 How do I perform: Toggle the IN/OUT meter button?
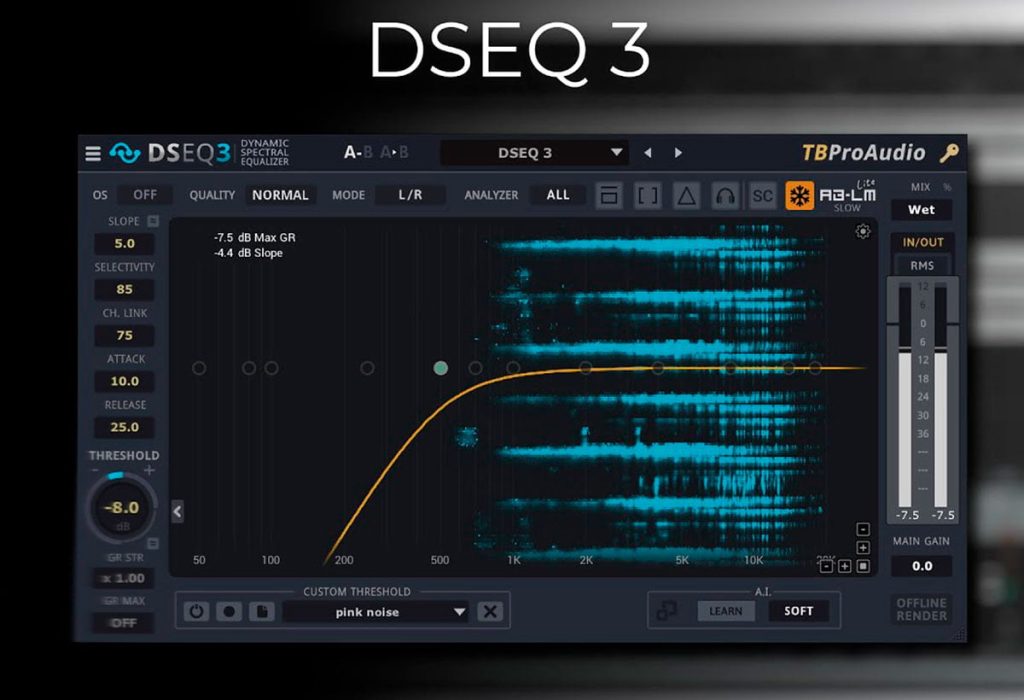coord(922,242)
